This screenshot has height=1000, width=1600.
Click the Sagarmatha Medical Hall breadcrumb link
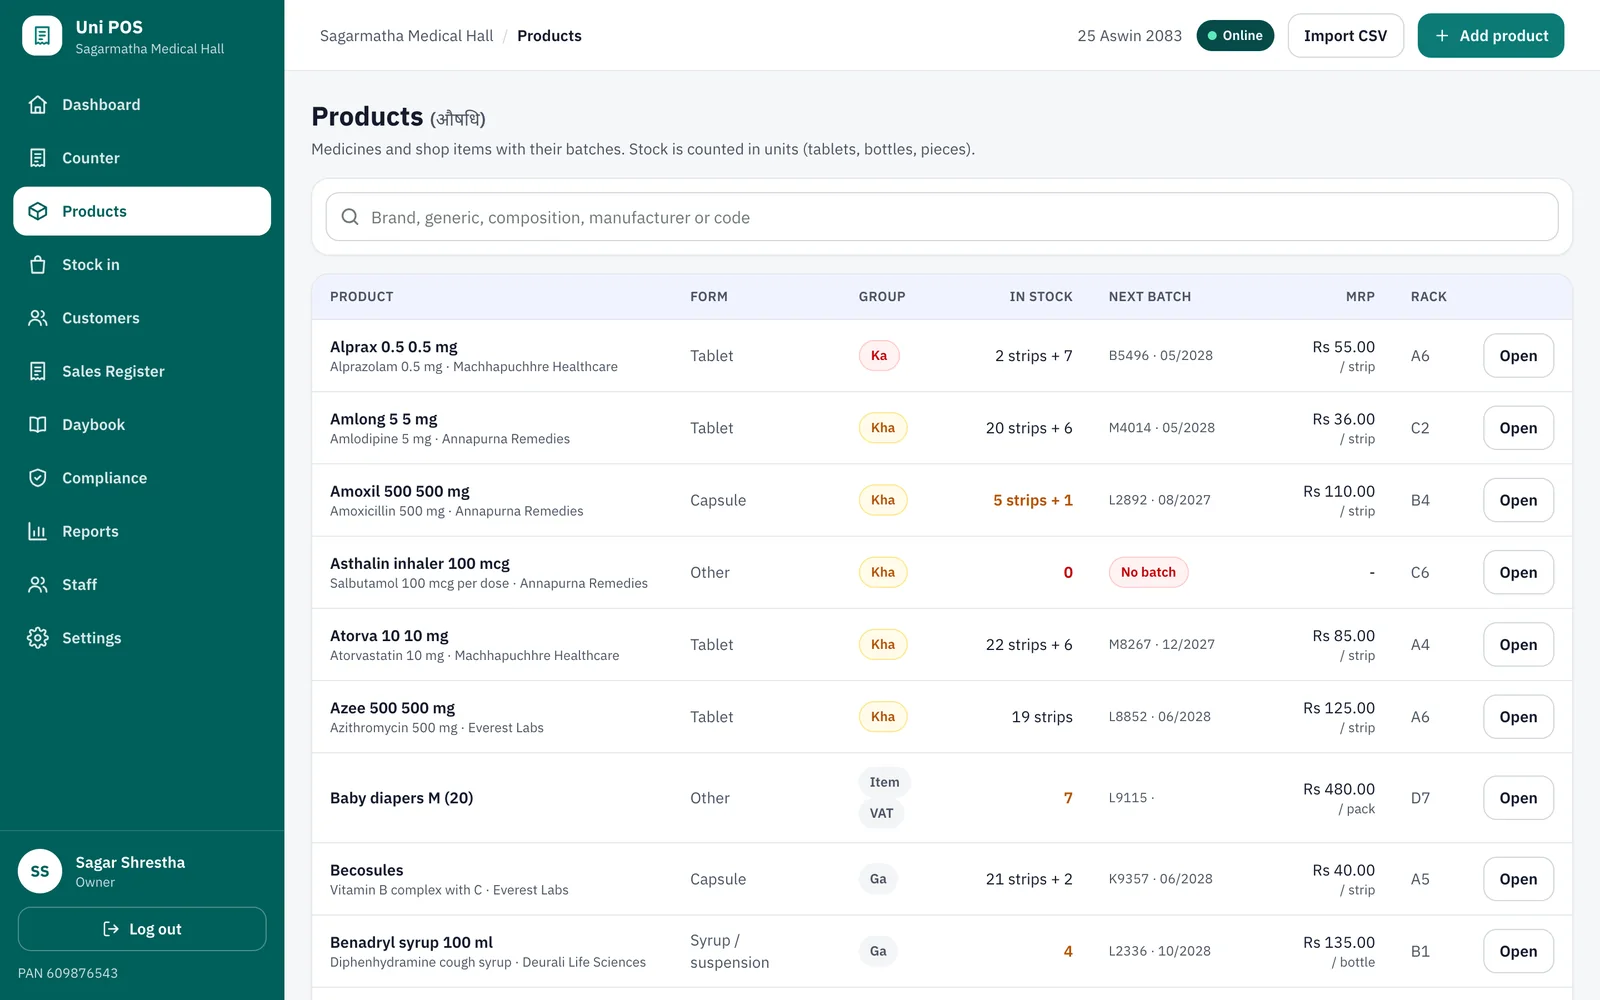[x=406, y=36]
